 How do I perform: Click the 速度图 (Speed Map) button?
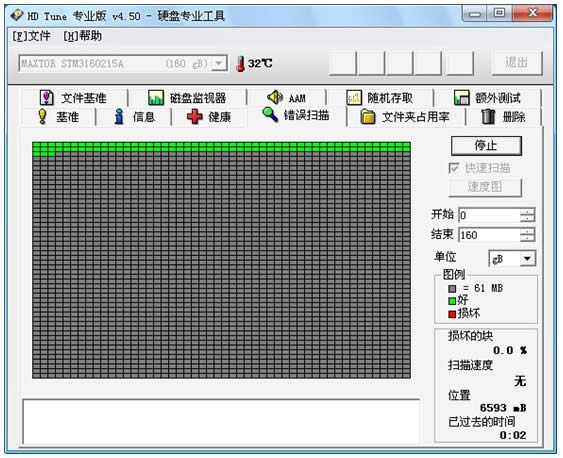pos(485,187)
